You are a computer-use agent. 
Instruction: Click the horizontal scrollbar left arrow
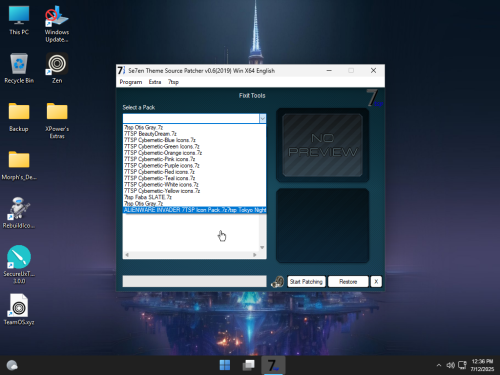tap(127, 255)
